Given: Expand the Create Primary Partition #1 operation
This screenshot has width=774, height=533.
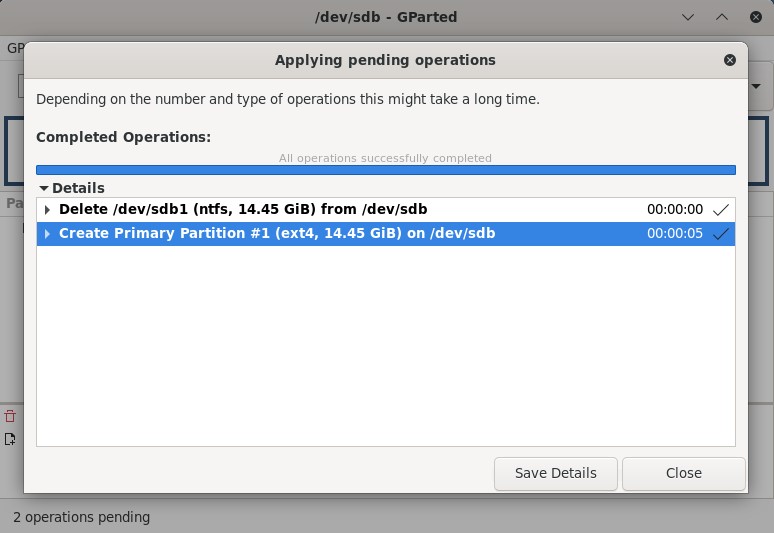Looking at the screenshot, I should (x=47, y=234).
